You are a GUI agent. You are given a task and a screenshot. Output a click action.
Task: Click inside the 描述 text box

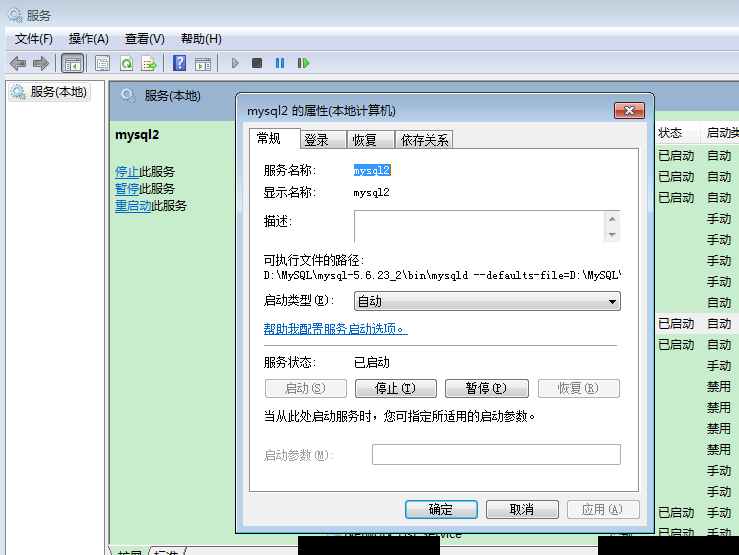[x=479, y=226]
